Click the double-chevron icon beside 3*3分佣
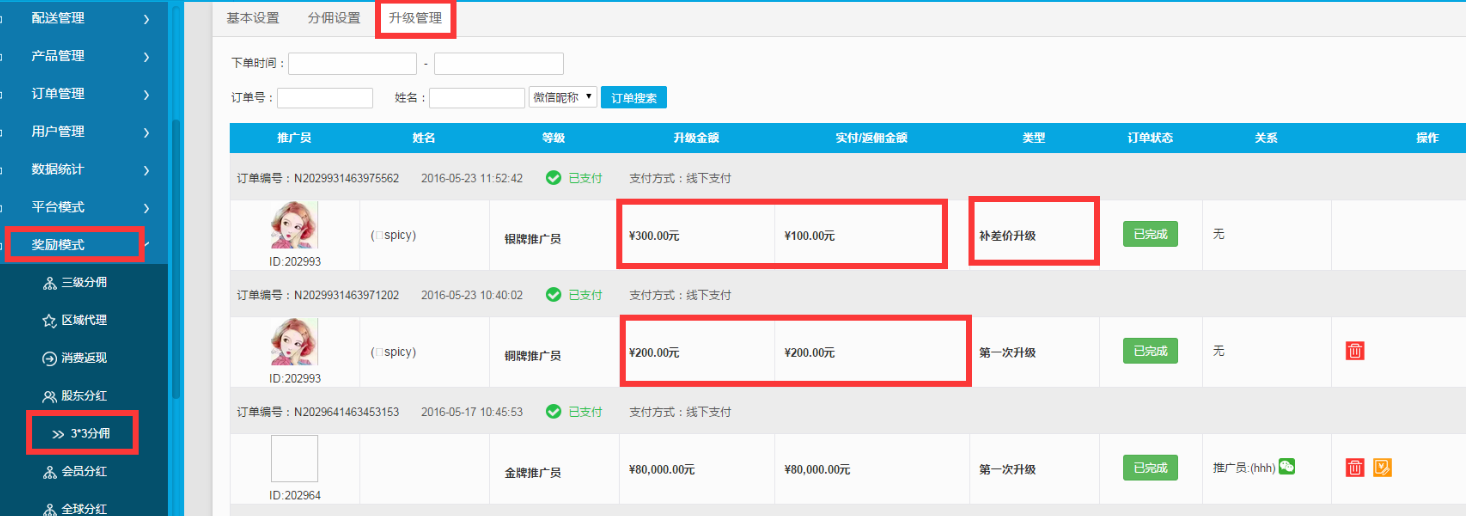The height and width of the screenshot is (516, 1466). tap(58, 434)
